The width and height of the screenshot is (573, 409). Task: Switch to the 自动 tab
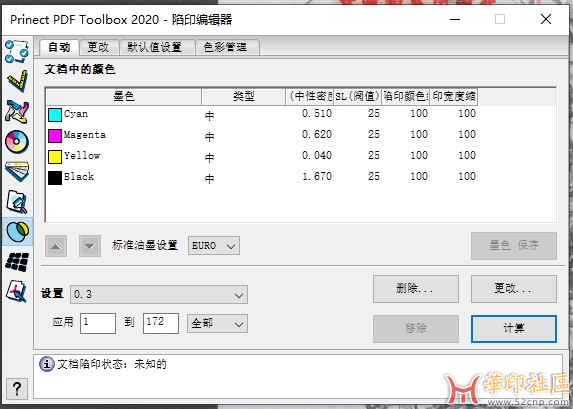[x=59, y=47]
